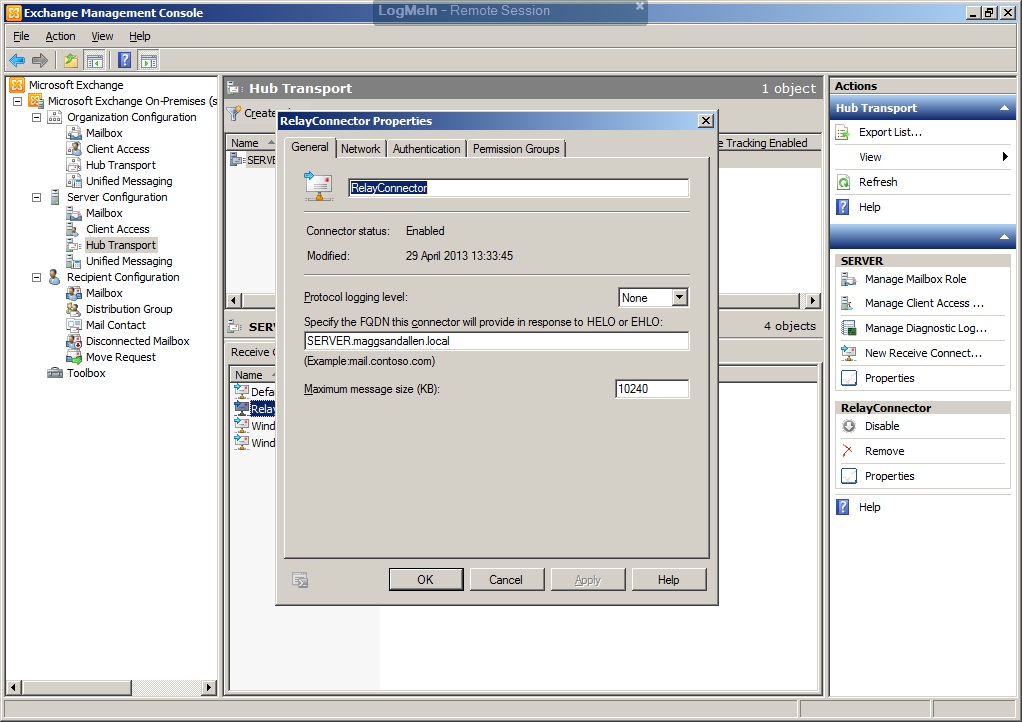Click OK in RelayConnector Properties
Screen dimensions: 1022x722
(426, 579)
